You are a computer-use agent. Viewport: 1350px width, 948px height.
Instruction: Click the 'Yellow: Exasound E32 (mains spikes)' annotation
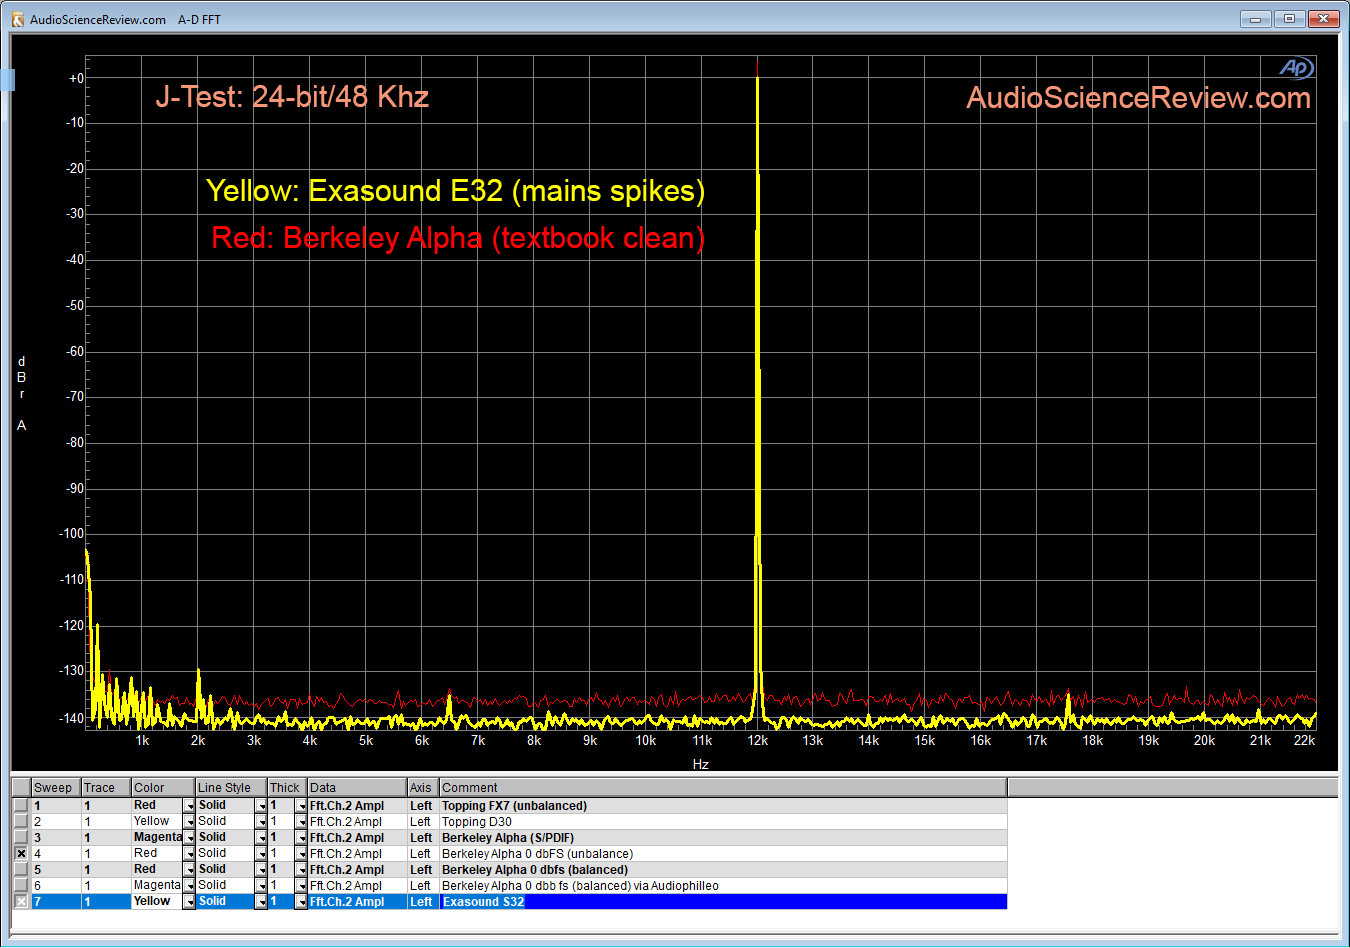click(455, 191)
